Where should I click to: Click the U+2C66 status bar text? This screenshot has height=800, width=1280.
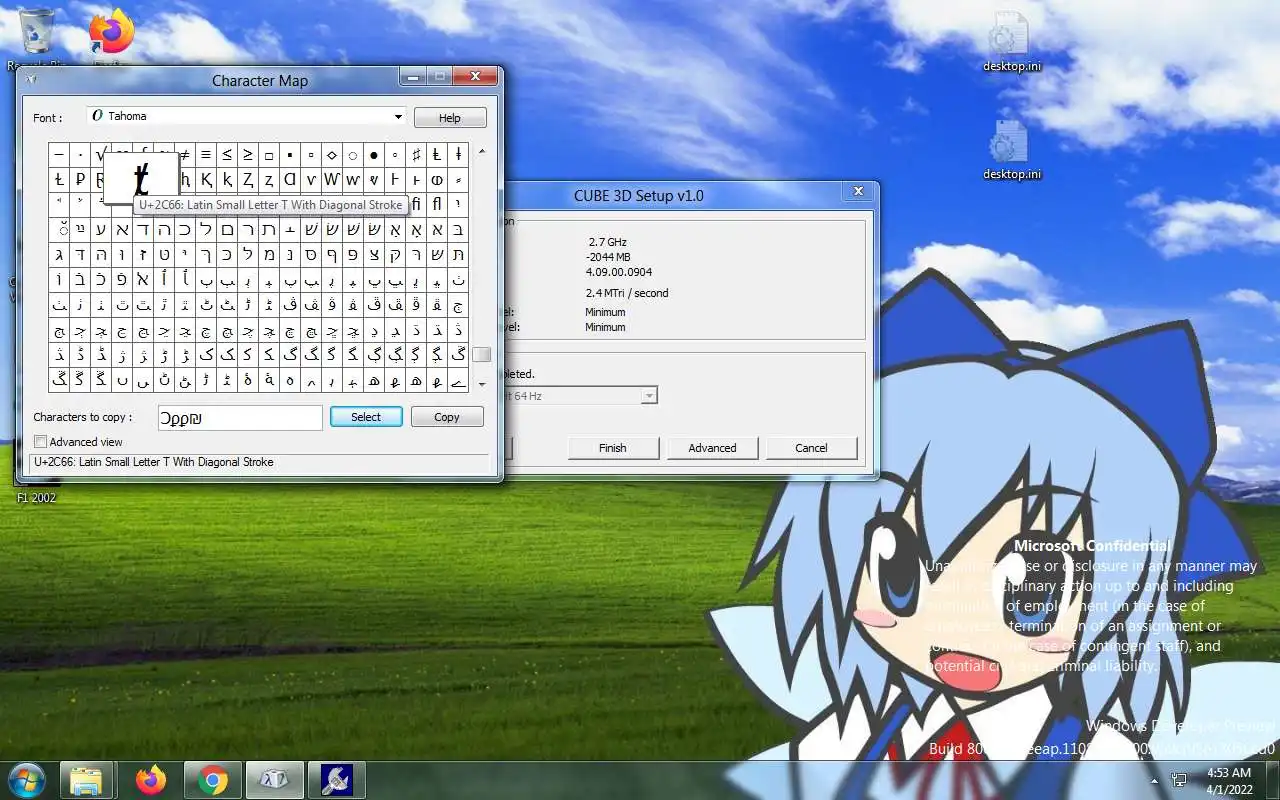pos(154,462)
